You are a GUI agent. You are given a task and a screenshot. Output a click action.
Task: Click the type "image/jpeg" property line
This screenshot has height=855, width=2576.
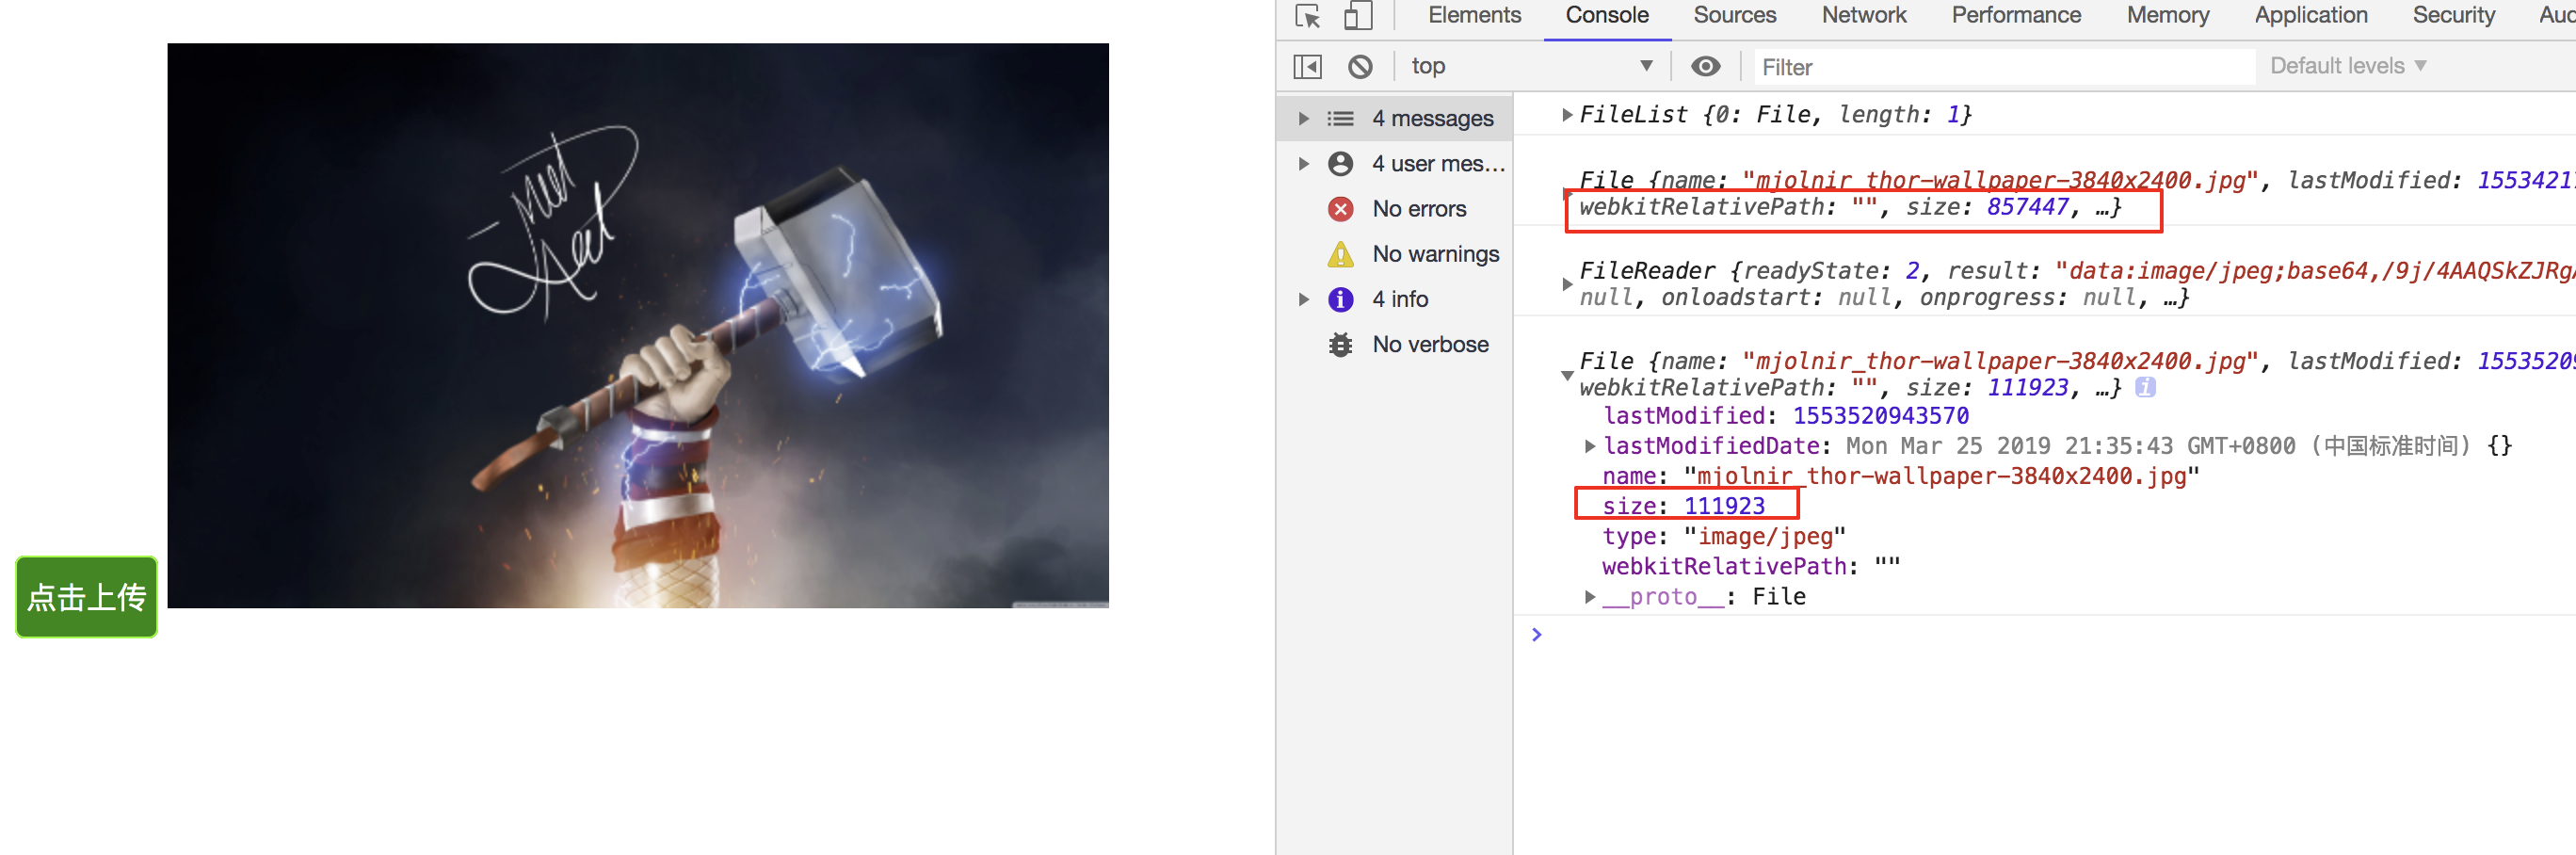click(1724, 536)
